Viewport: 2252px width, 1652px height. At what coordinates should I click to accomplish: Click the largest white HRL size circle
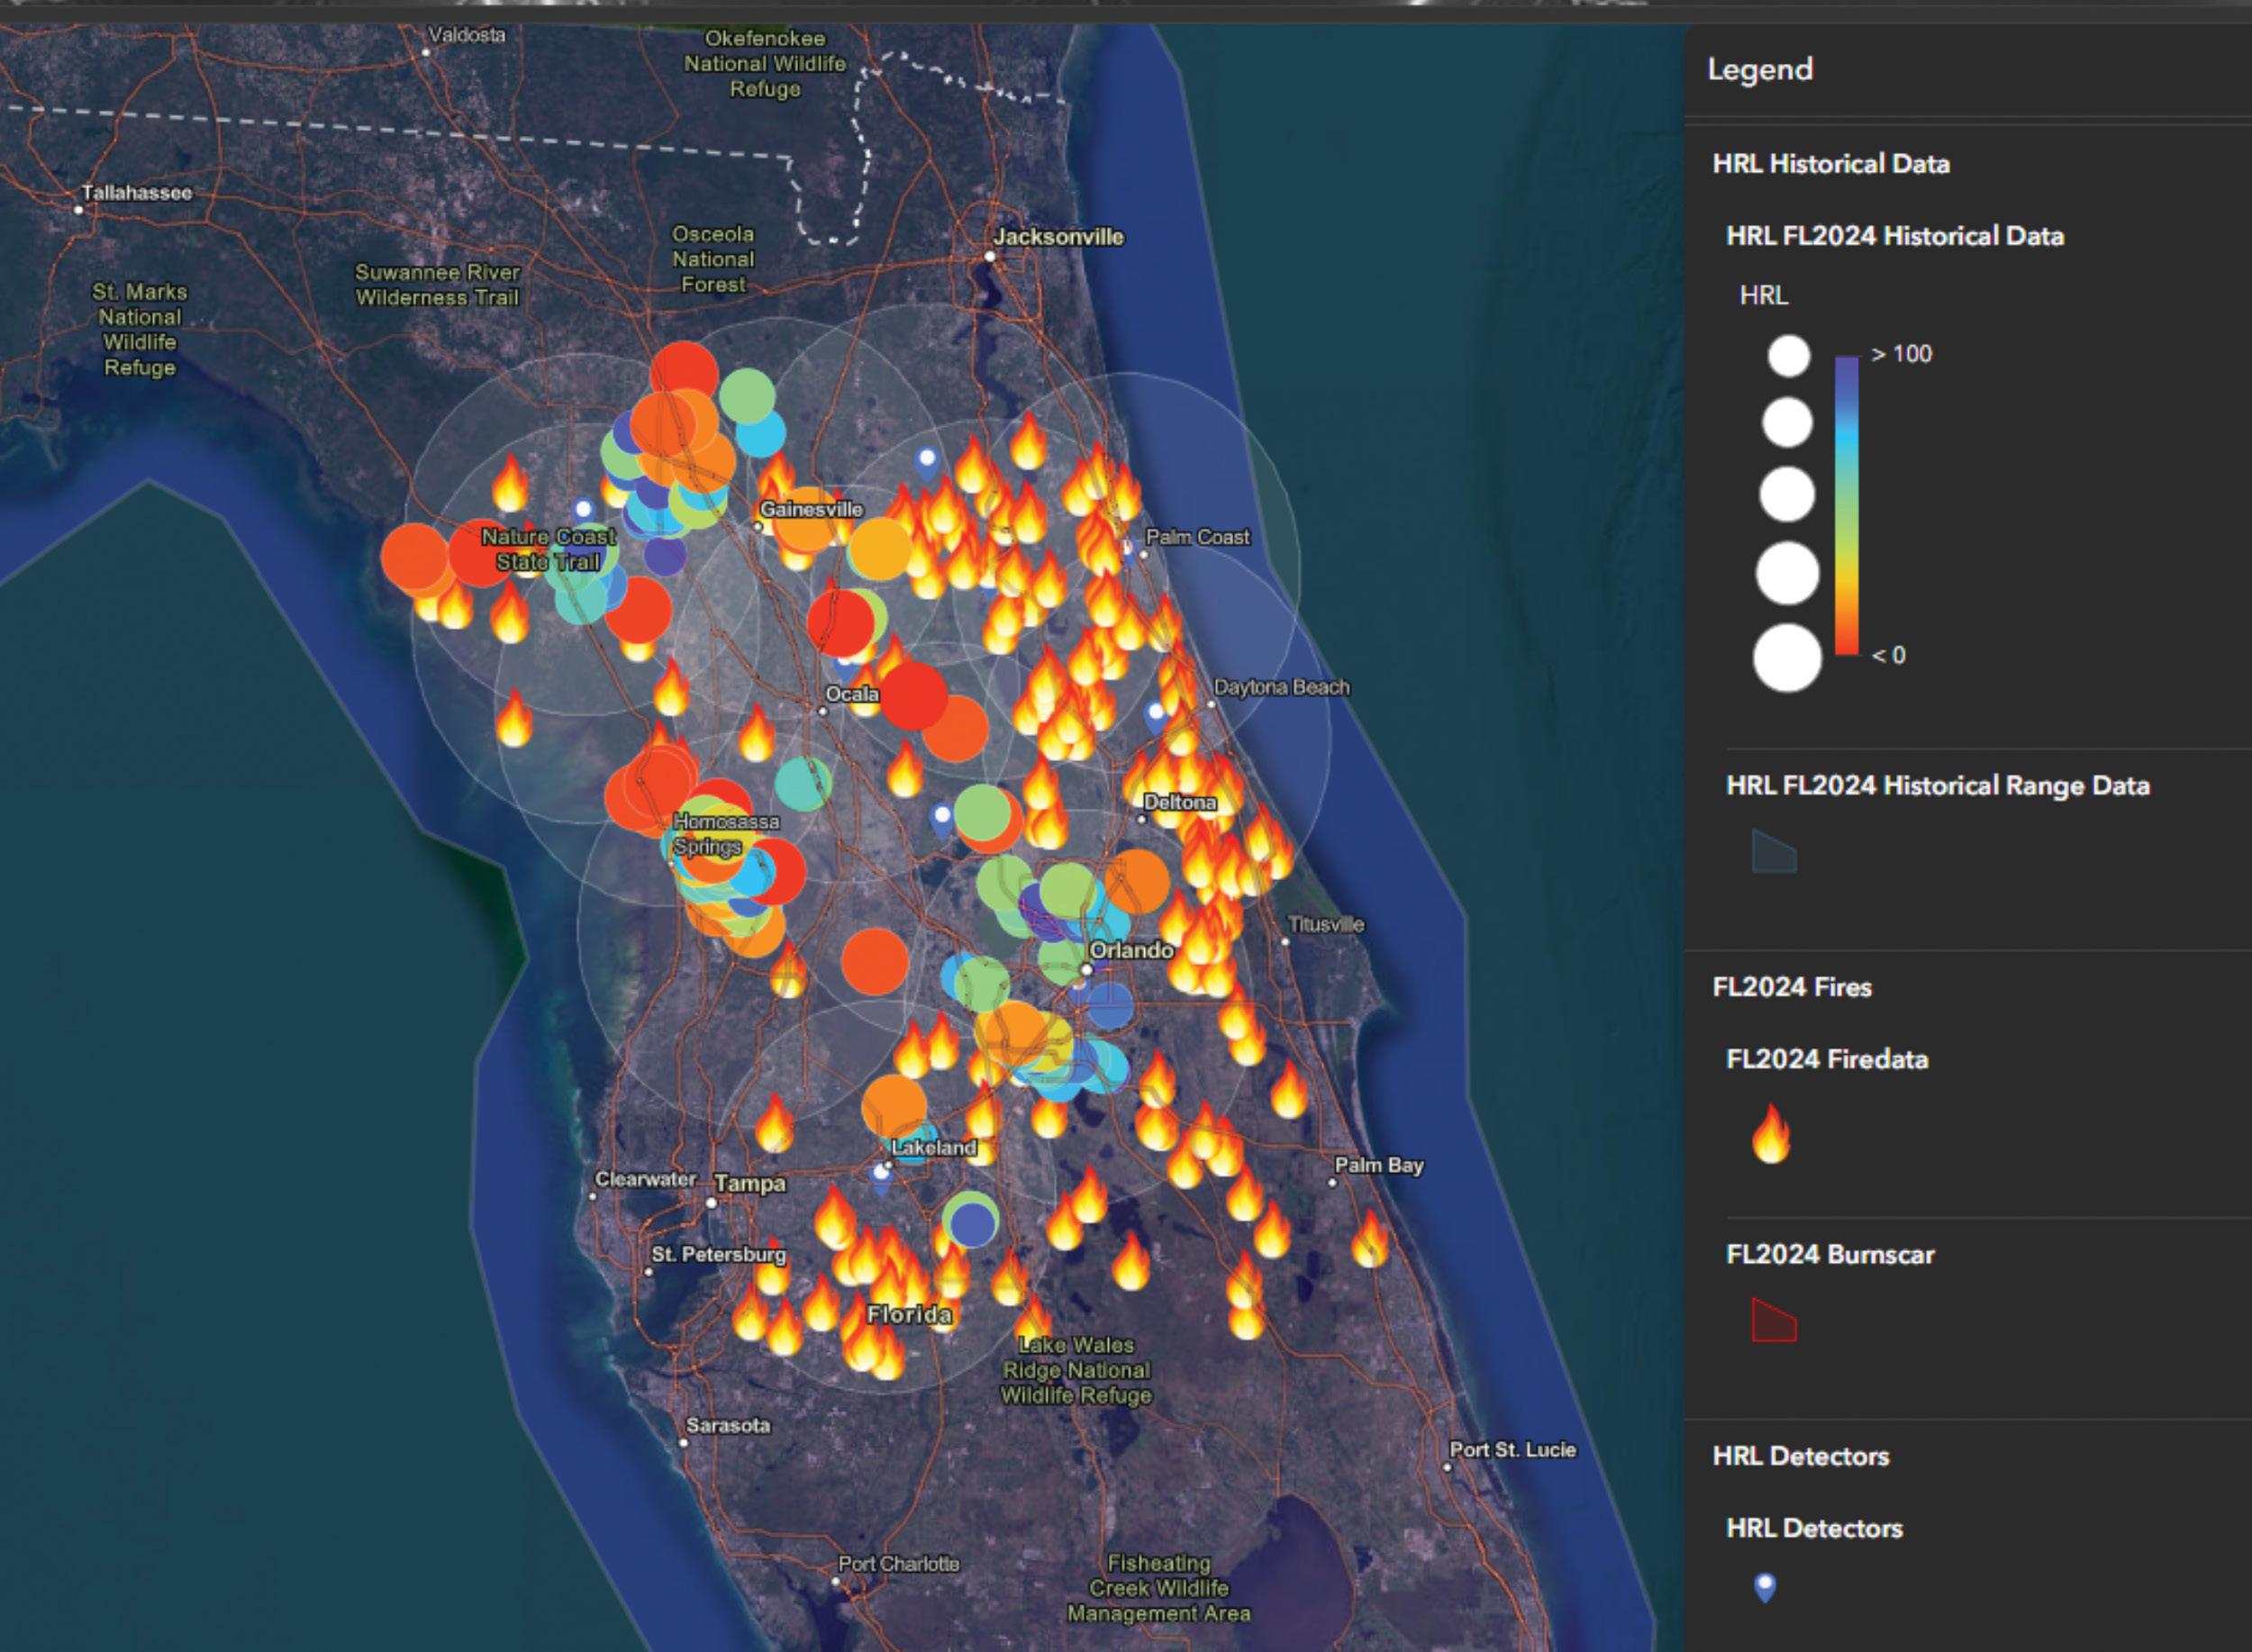click(1787, 657)
